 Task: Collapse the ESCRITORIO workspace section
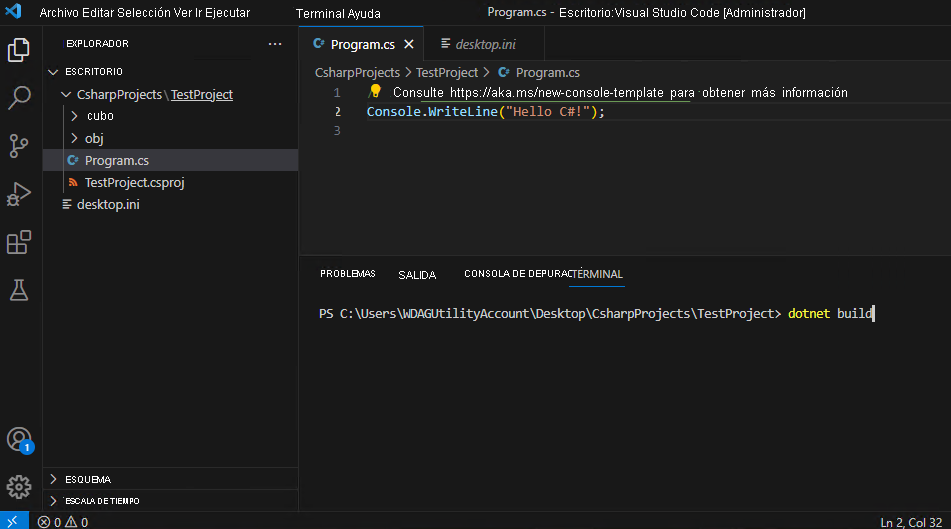coord(53,72)
